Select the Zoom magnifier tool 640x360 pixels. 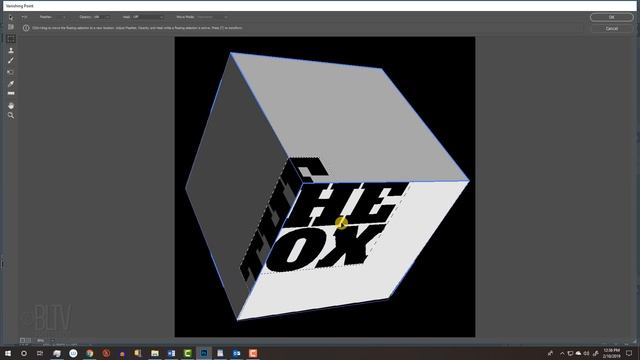point(11,116)
